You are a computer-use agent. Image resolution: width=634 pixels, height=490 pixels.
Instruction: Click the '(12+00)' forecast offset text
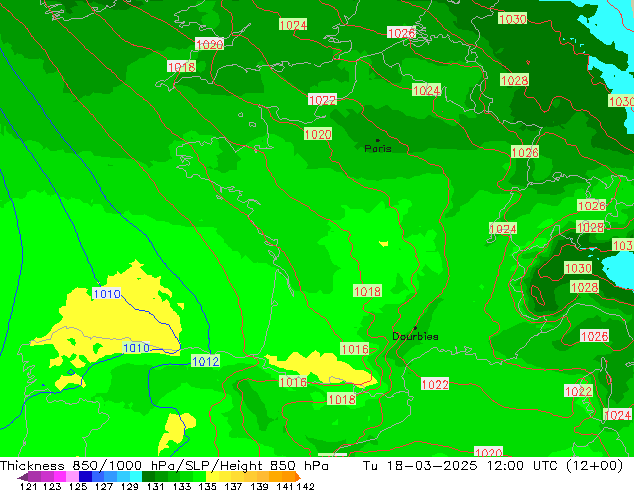coord(594,466)
